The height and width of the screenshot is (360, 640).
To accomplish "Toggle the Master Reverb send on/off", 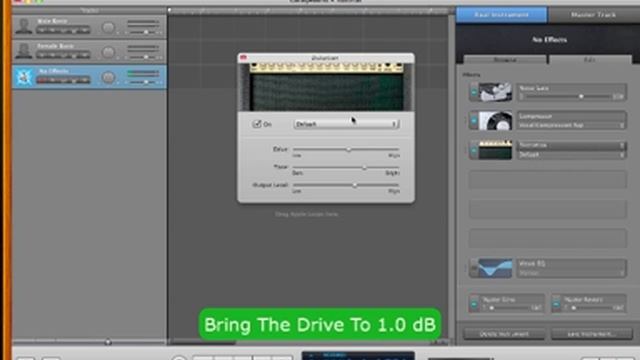I will pos(556,304).
